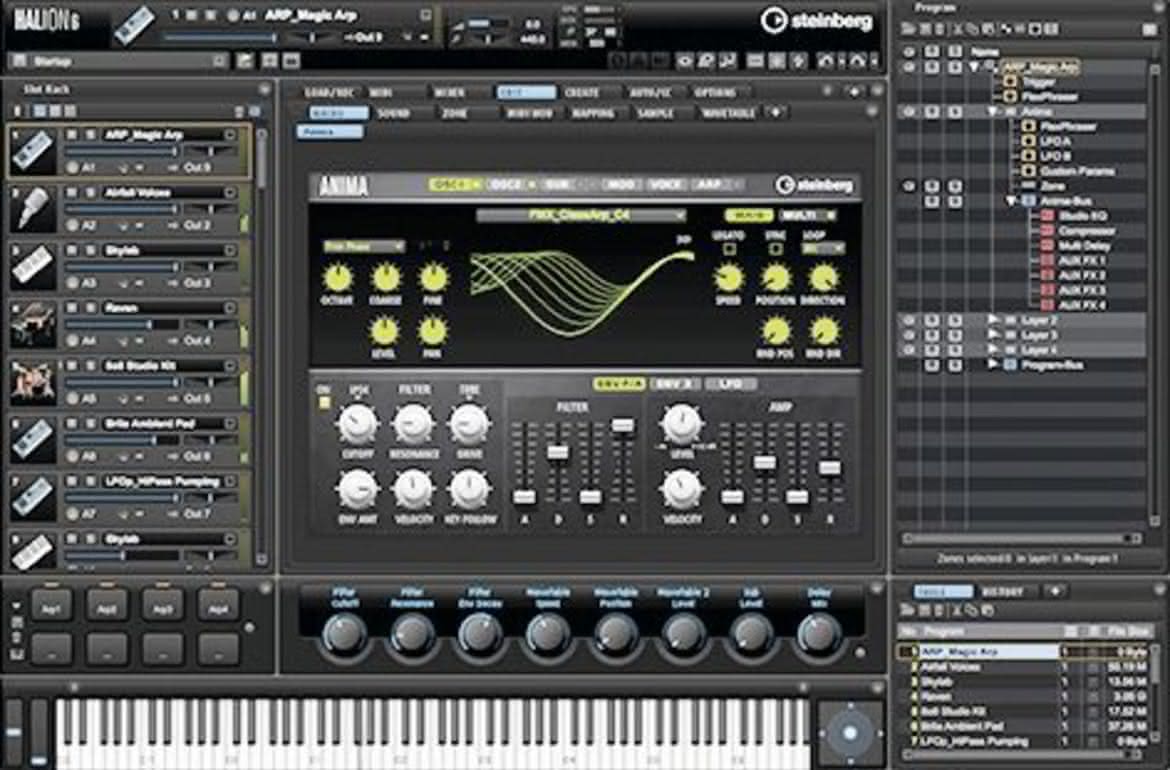Click the plus icon next to History tab
This screenshot has width=1170, height=770.
tap(1055, 592)
